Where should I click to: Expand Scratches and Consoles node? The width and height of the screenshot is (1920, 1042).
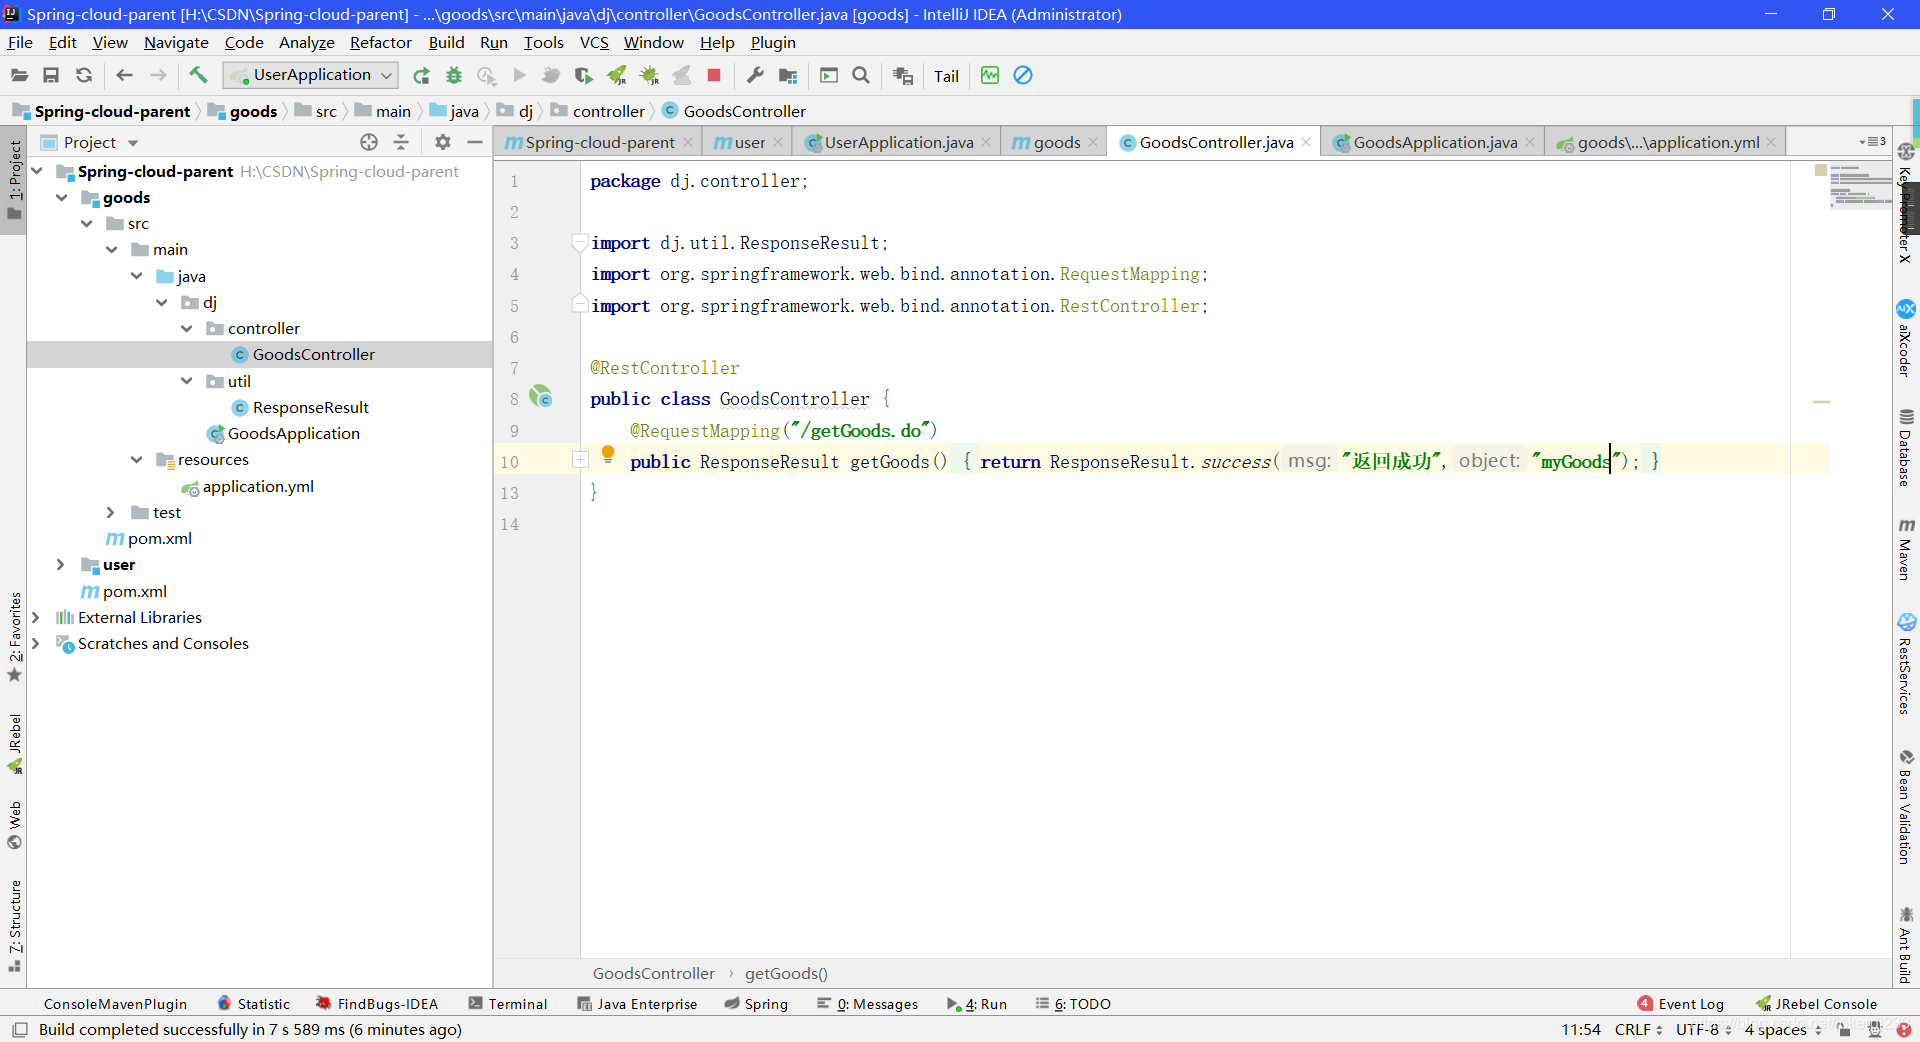coord(36,643)
